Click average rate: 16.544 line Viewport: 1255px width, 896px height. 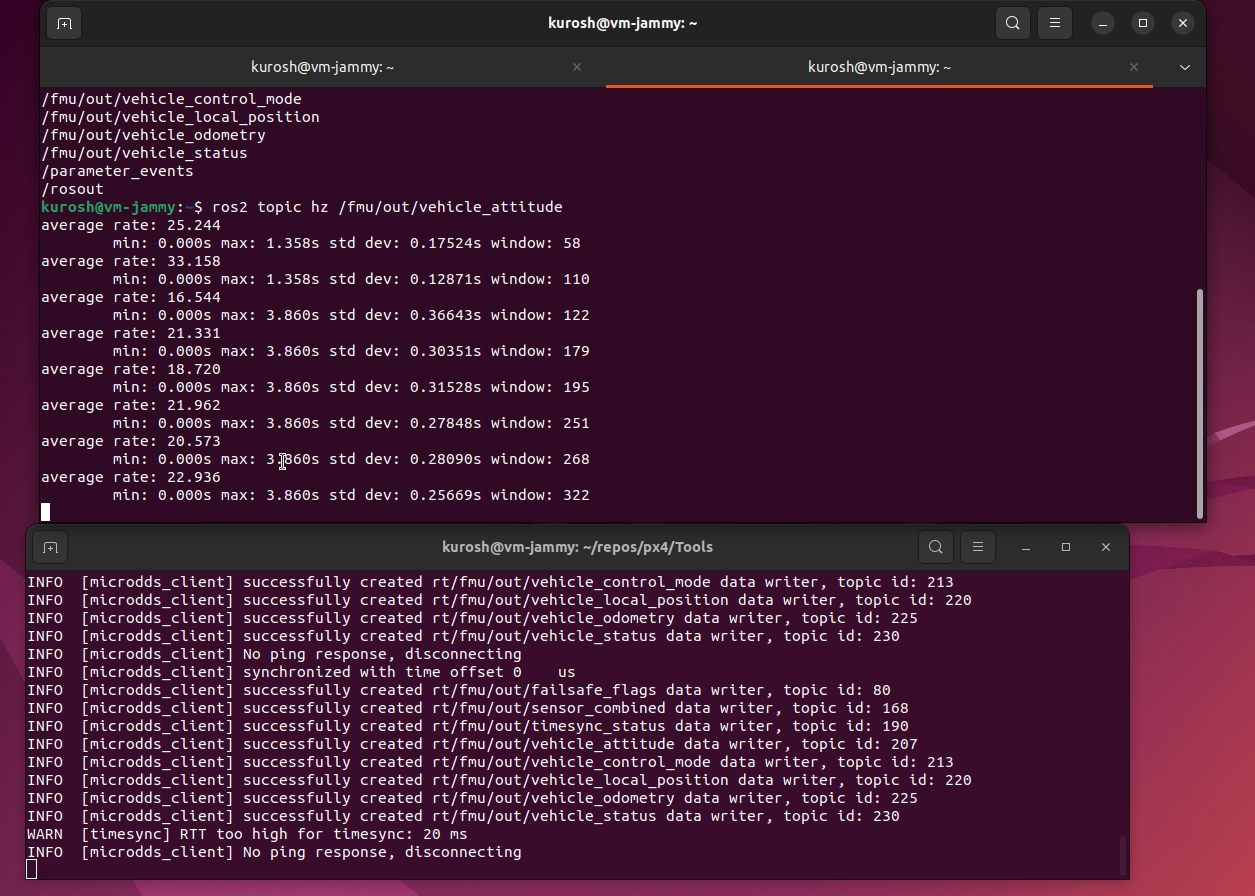coord(131,297)
